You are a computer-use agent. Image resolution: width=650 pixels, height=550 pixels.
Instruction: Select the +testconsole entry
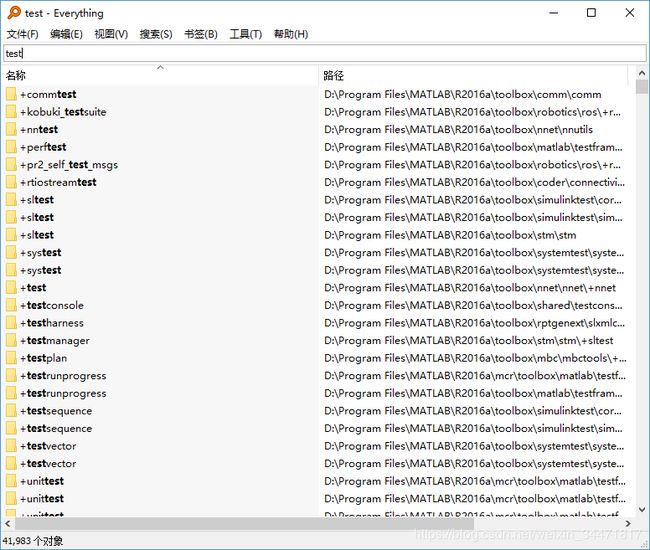(x=52, y=305)
